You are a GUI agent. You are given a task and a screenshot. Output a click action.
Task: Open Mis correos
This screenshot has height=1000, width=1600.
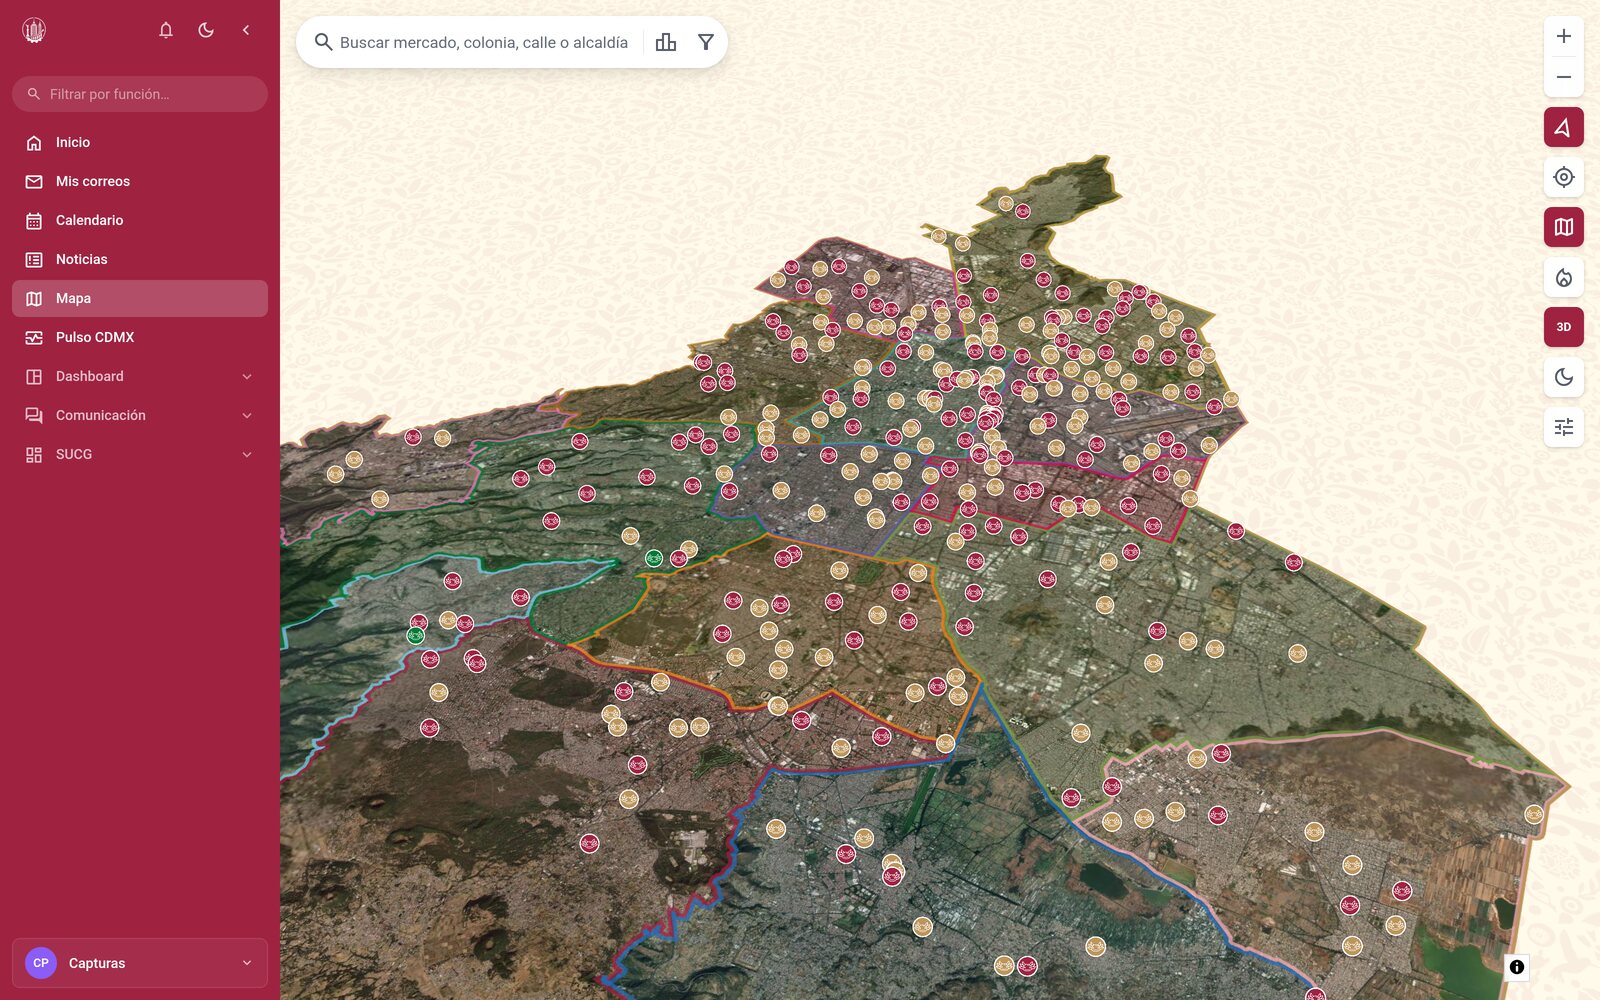point(140,181)
